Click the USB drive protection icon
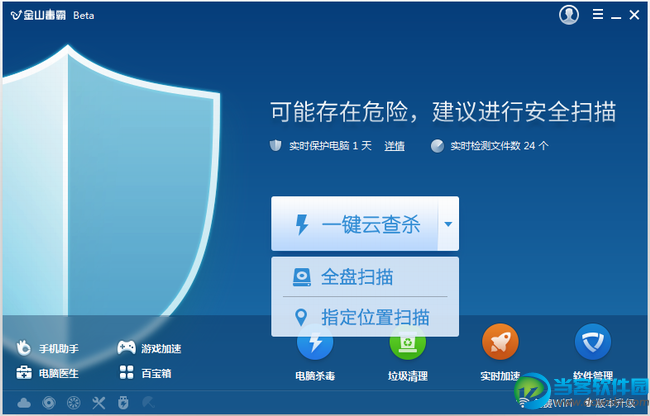The height and width of the screenshot is (416, 650). pos(123,402)
